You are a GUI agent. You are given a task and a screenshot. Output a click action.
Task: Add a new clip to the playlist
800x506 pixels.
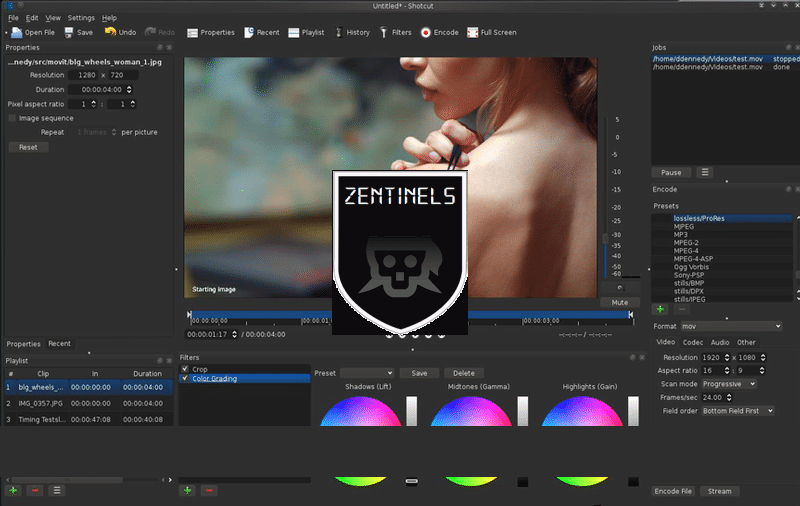[13, 490]
